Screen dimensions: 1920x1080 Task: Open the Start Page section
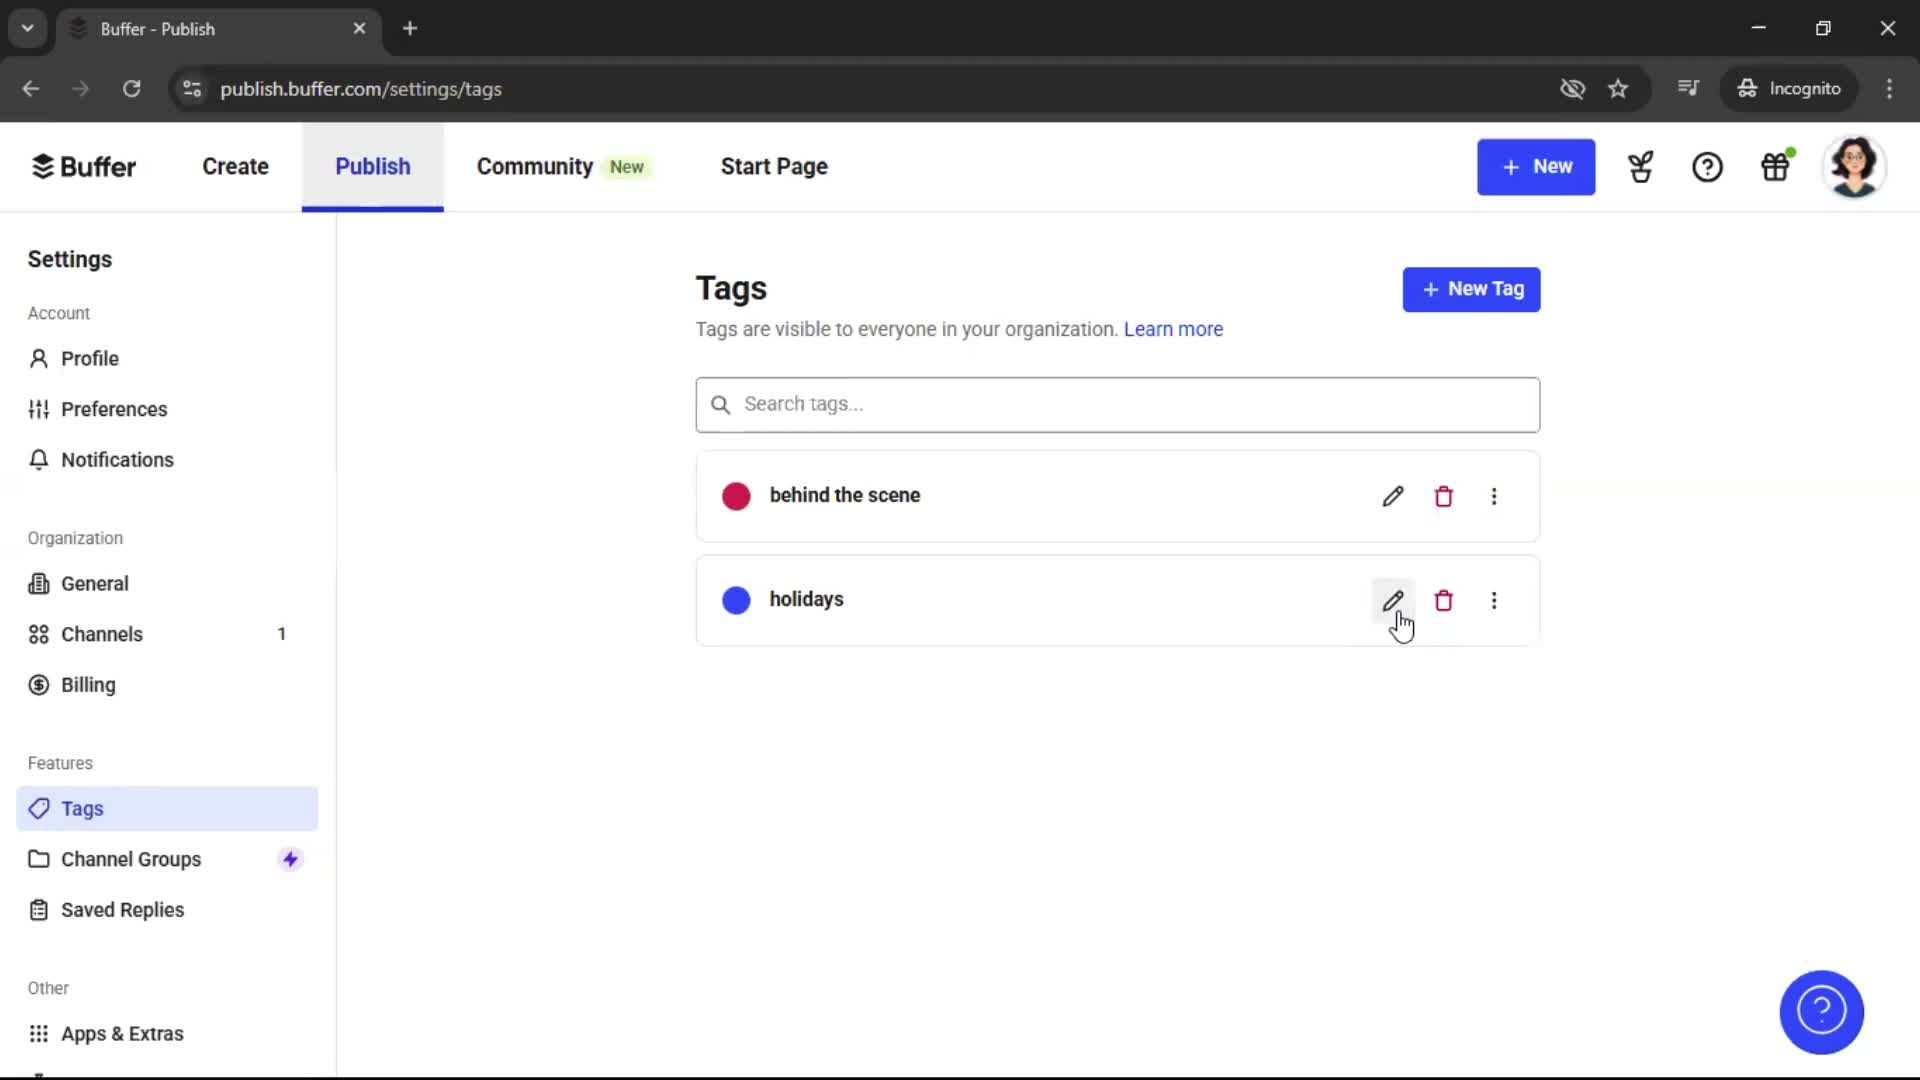point(773,166)
